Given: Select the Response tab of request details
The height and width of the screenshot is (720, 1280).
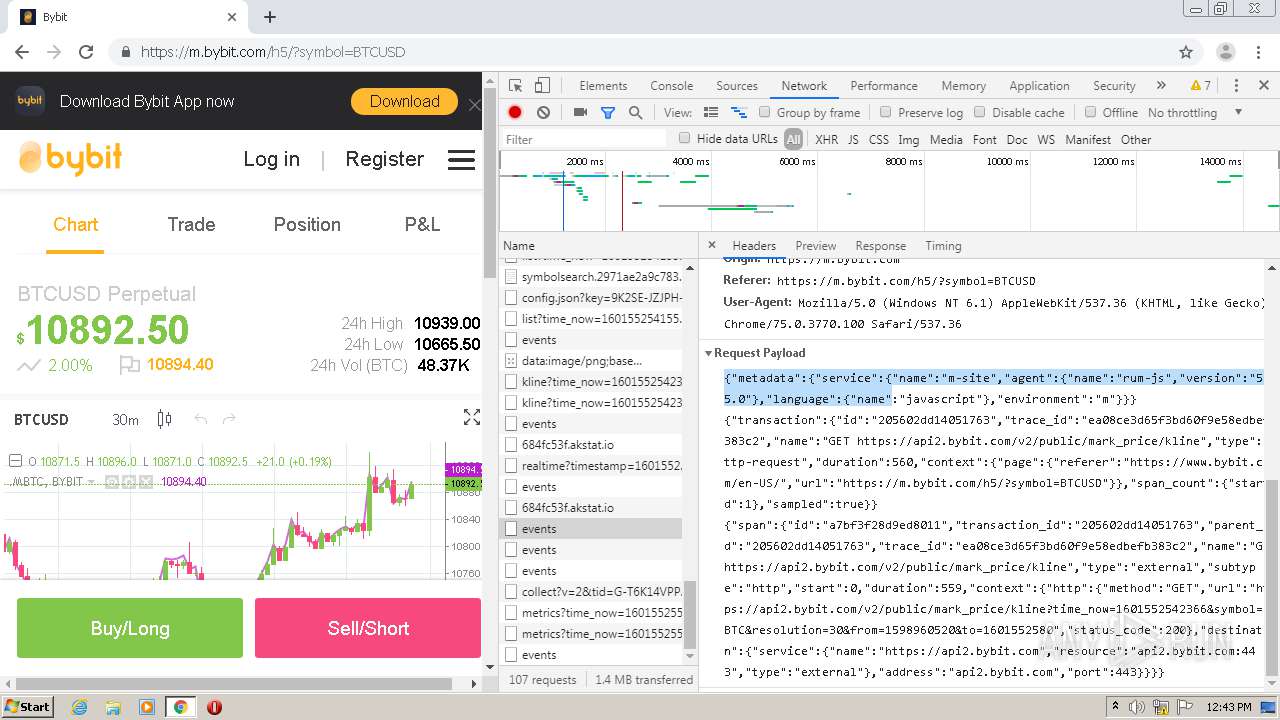Looking at the screenshot, I should [x=880, y=245].
